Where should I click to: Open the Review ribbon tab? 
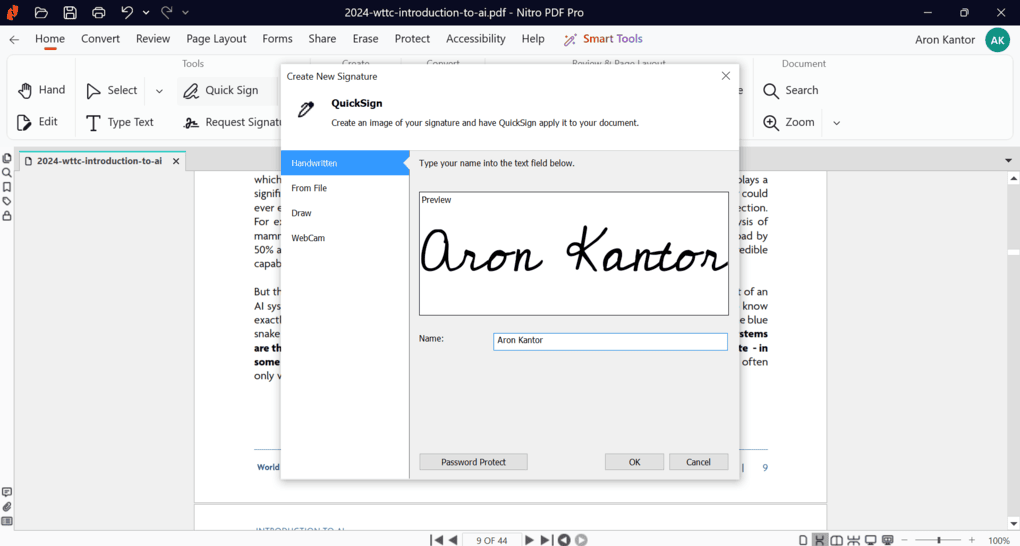[153, 39]
